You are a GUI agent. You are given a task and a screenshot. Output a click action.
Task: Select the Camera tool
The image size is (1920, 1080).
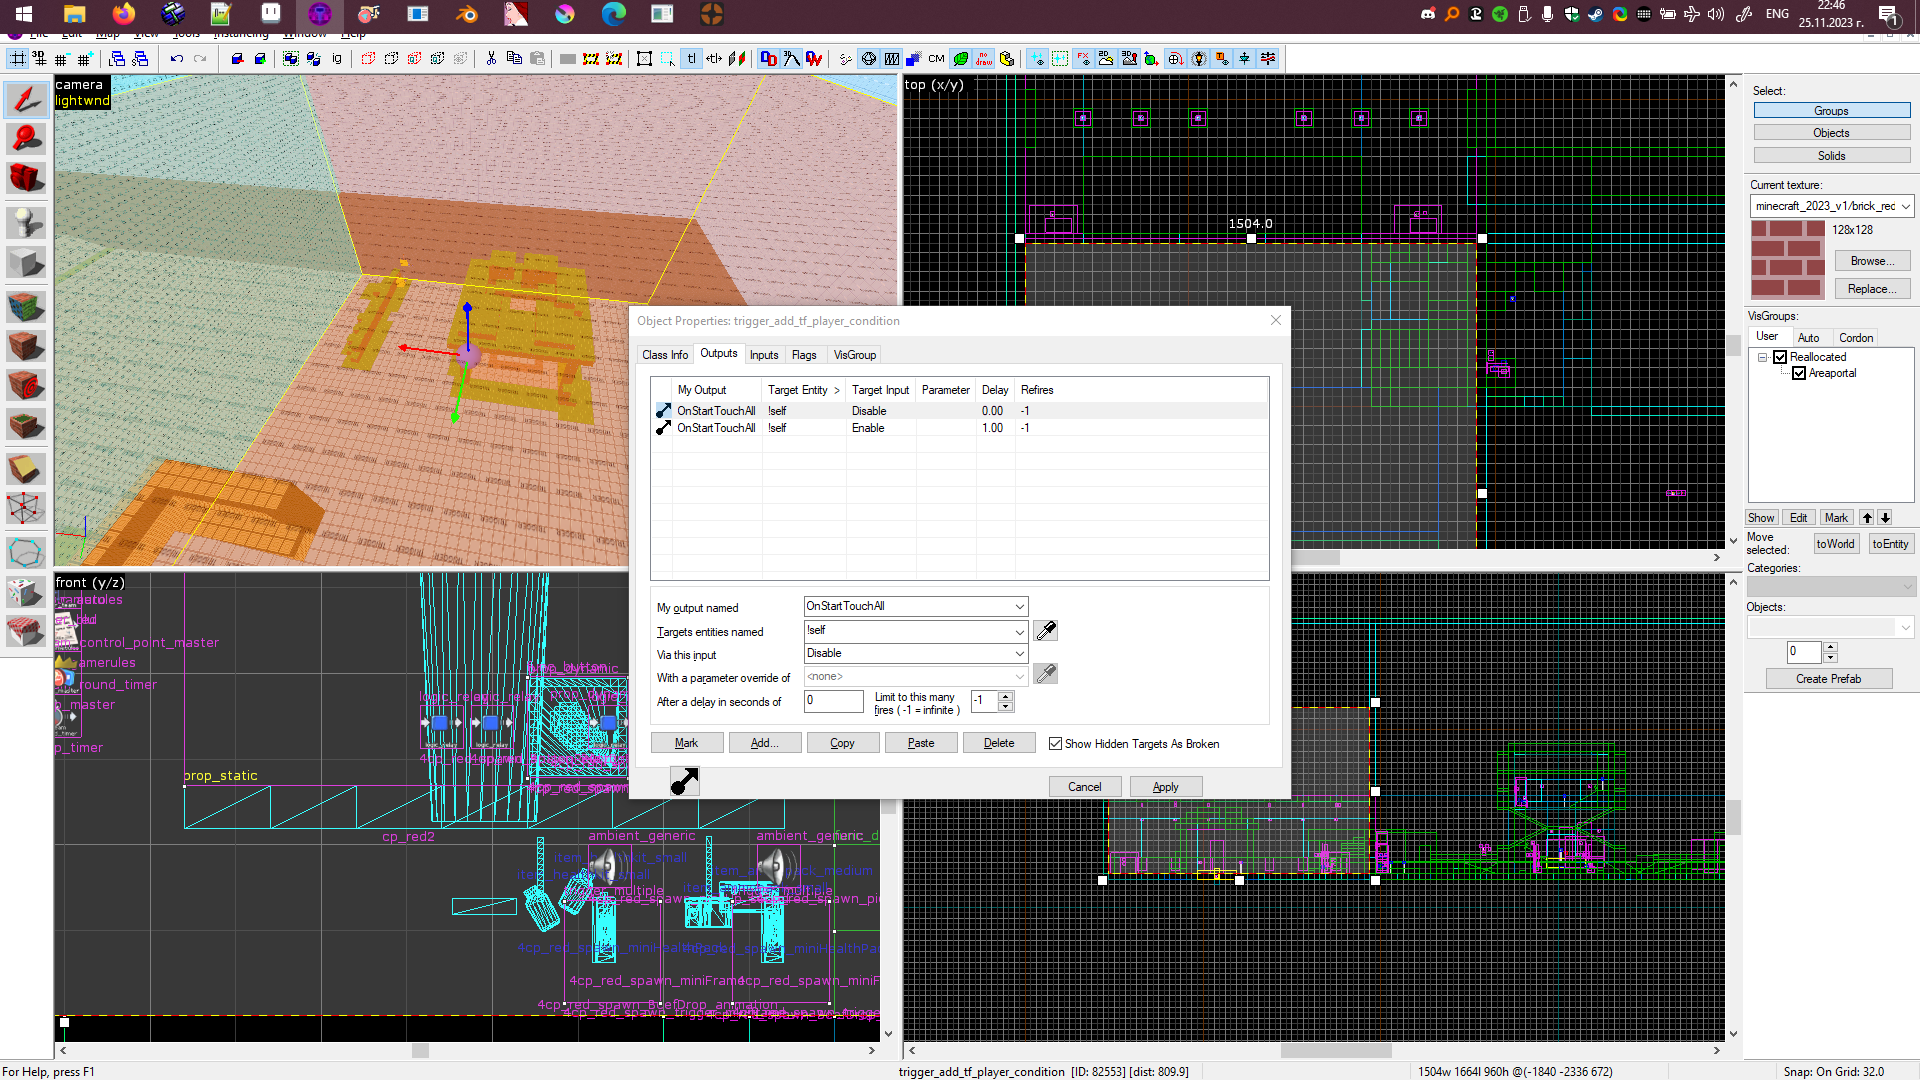click(26, 178)
